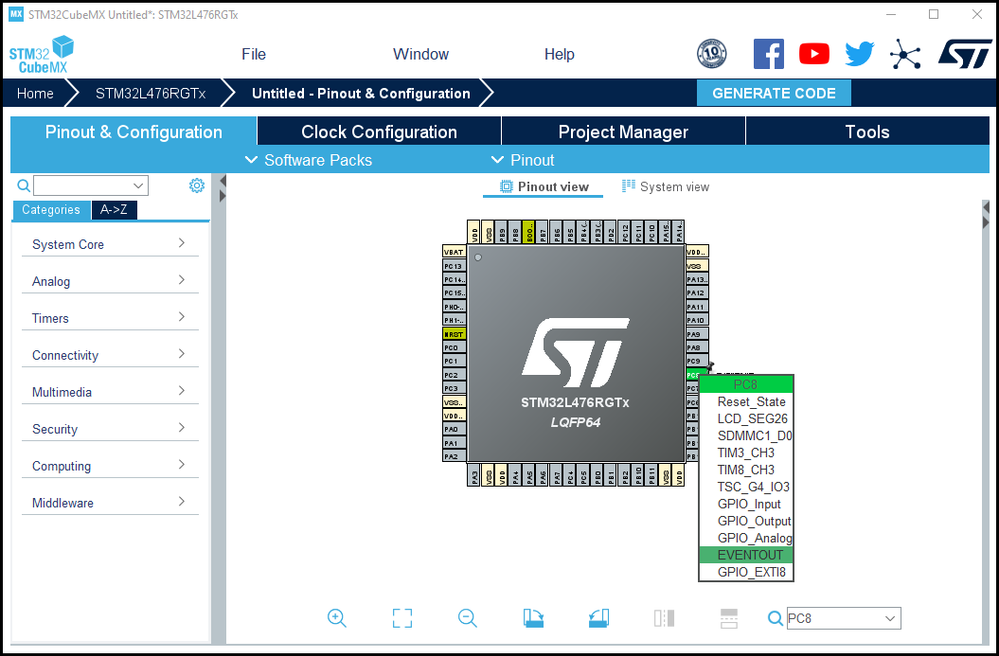The width and height of the screenshot is (999, 656).
Task: Open the Twitter link icon
Action: point(859,54)
